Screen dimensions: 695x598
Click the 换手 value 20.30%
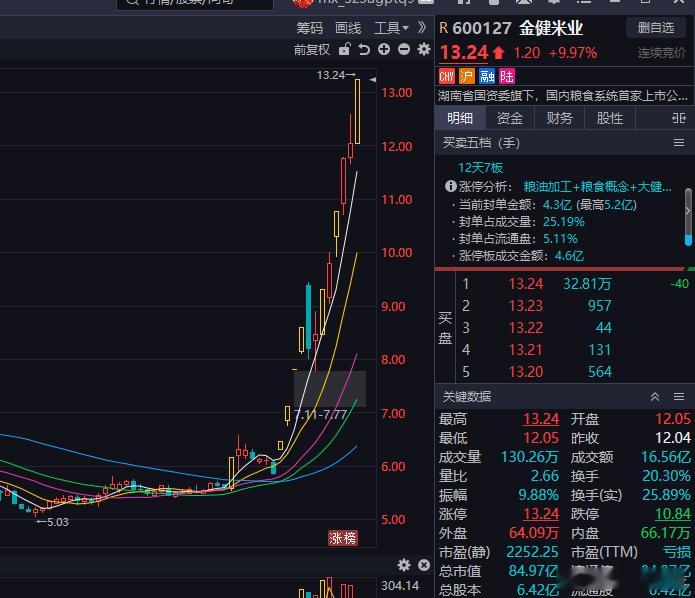pos(666,476)
